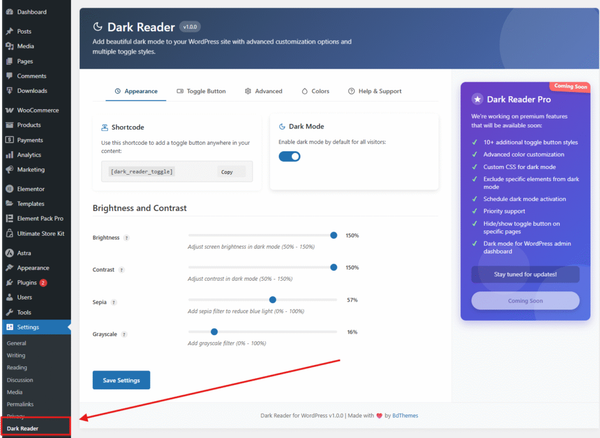The width and height of the screenshot is (600, 438).
Task: Open the Dashboard icon in sidebar
Action: click(10, 12)
